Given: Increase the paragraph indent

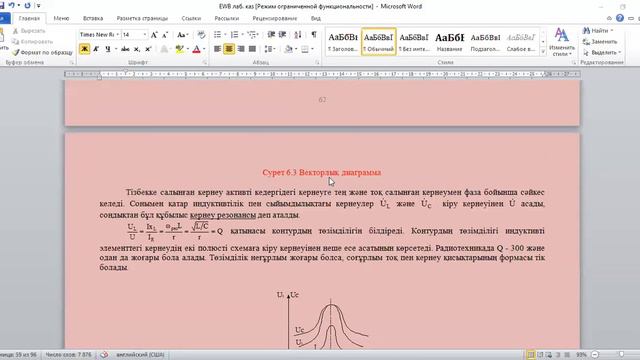Looking at the screenshot, I should click(282, 35).
